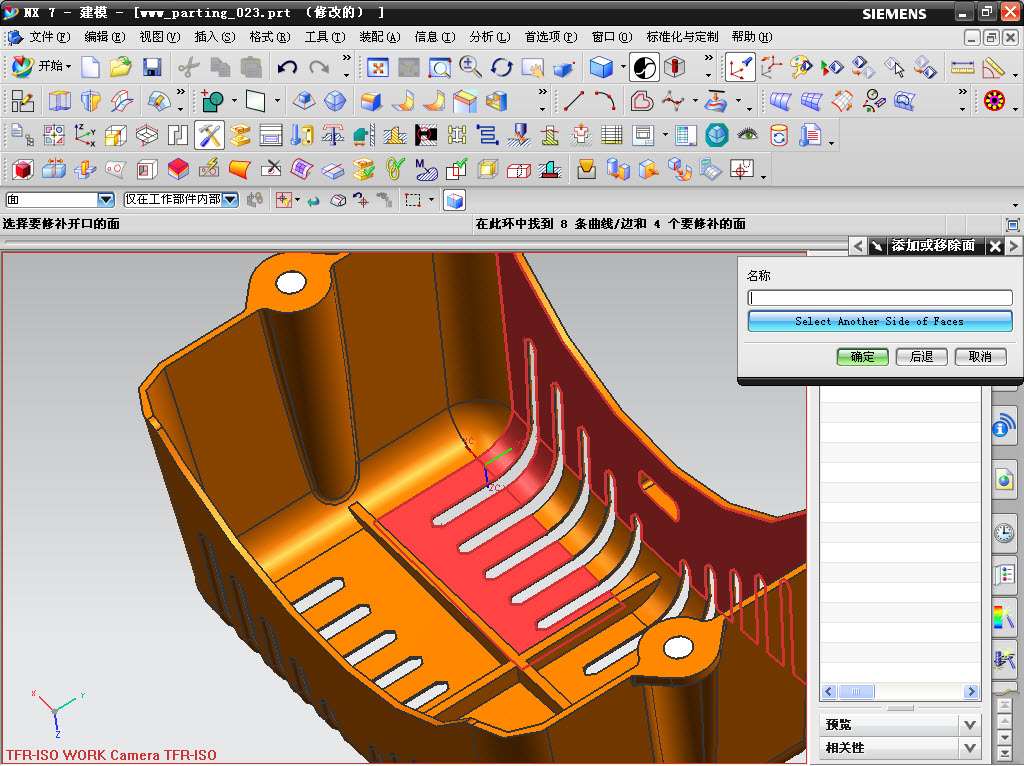The width and height of the screenshot is (1024, 766).
Task: Open the Sketch tool icon
Action: click(23, 101)
